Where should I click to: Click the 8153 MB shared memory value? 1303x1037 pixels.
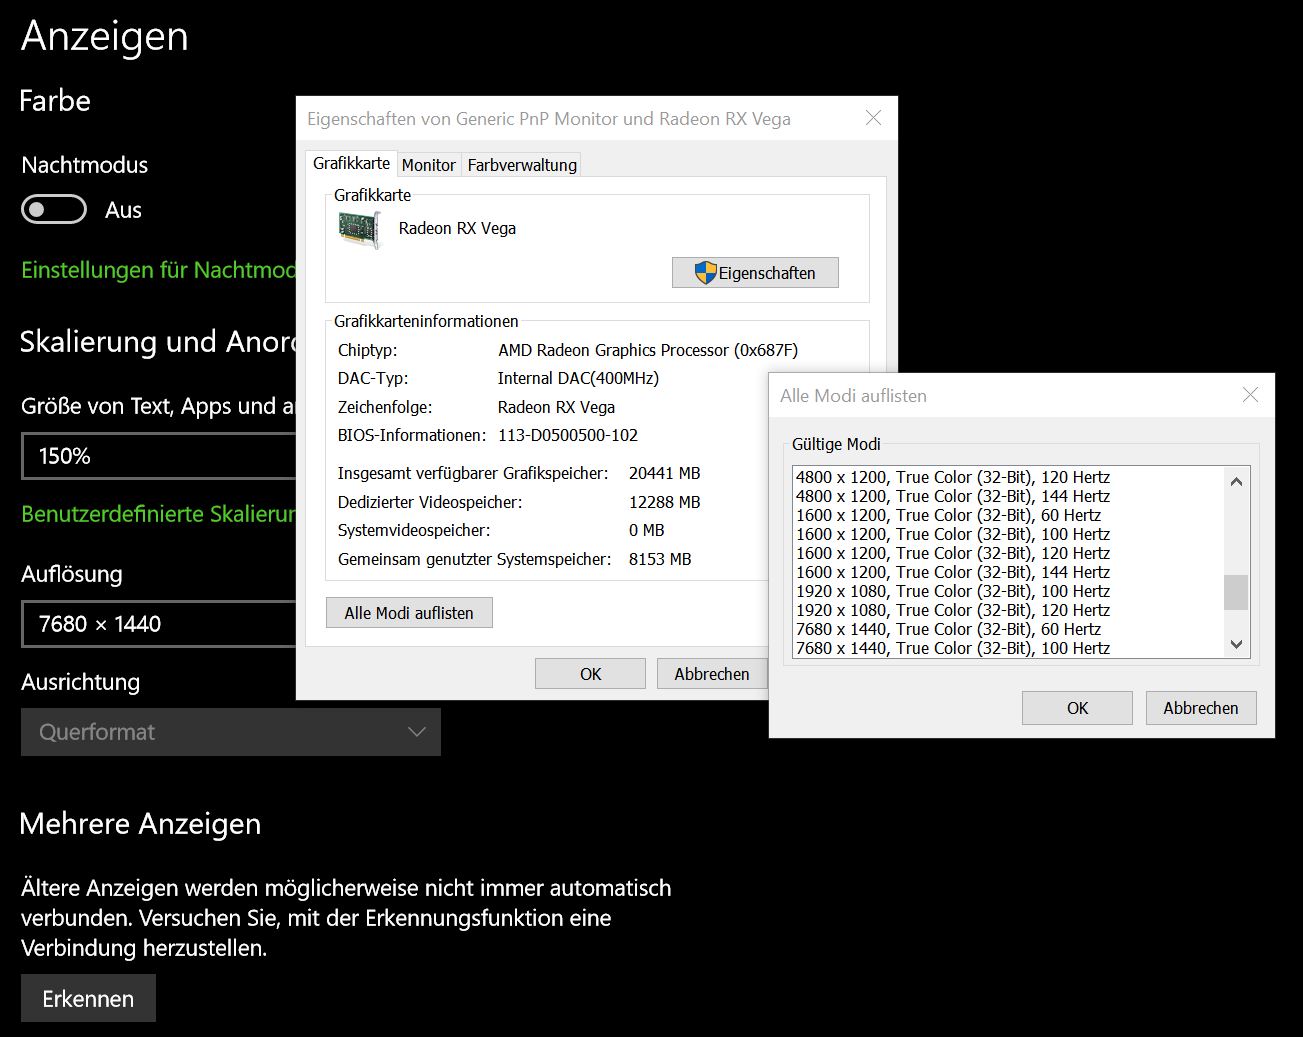coord(660,559)
